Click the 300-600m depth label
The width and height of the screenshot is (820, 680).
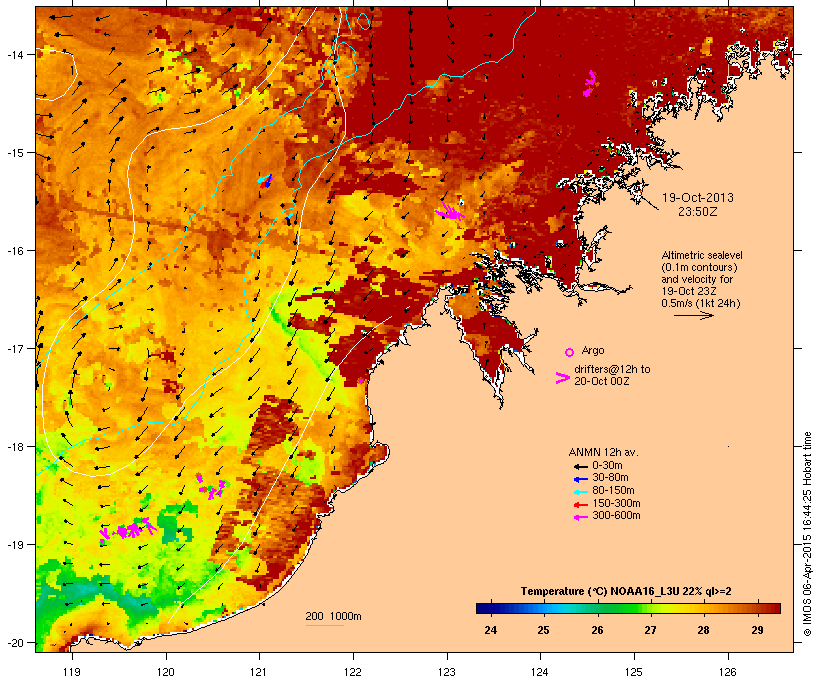616,516
